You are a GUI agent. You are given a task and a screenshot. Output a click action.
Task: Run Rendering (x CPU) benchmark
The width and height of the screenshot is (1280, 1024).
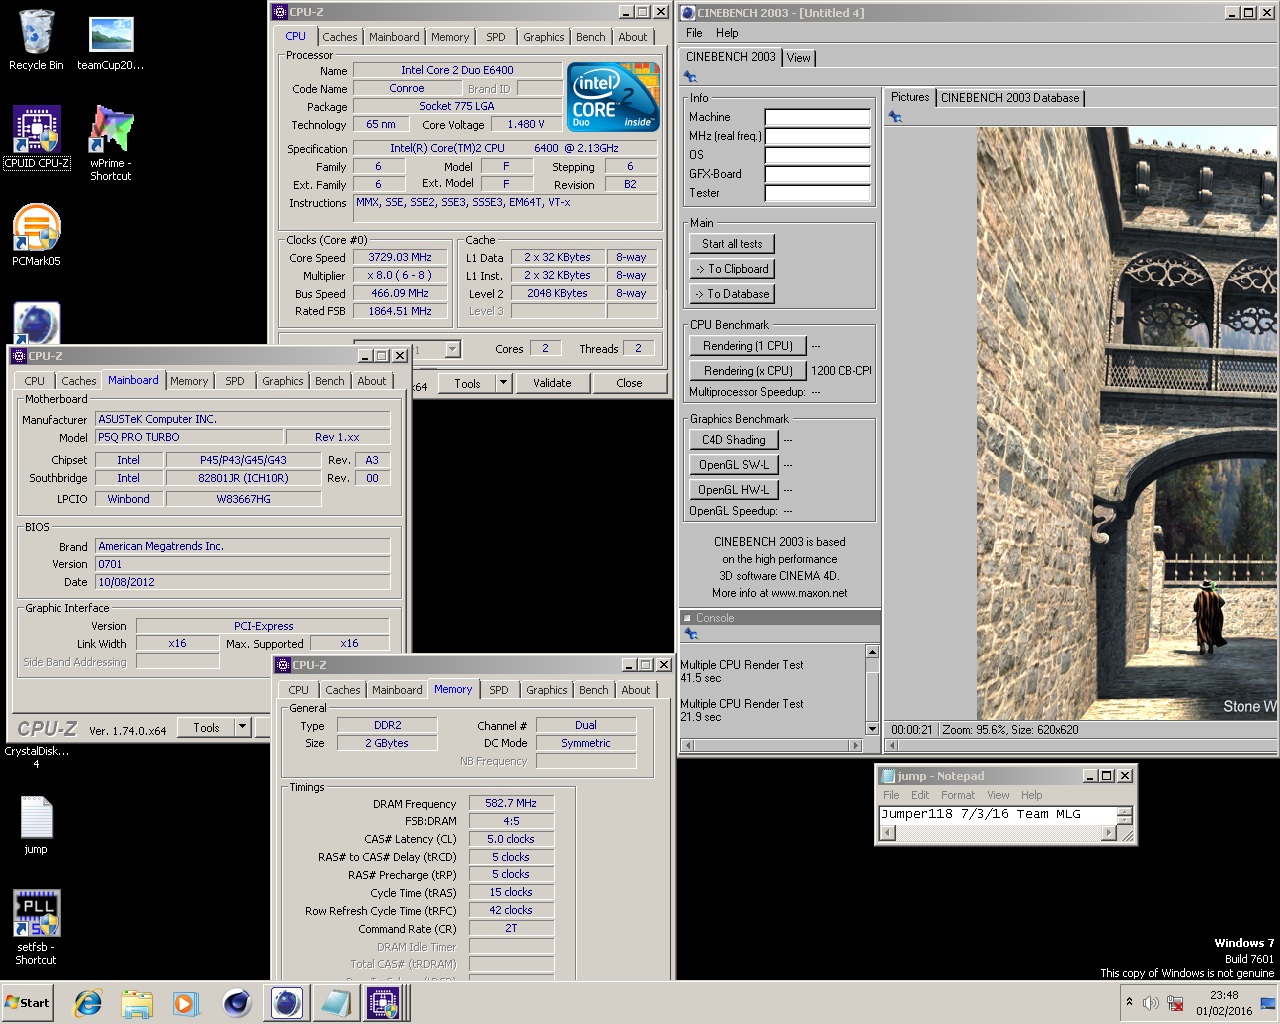tap(748, 371)
